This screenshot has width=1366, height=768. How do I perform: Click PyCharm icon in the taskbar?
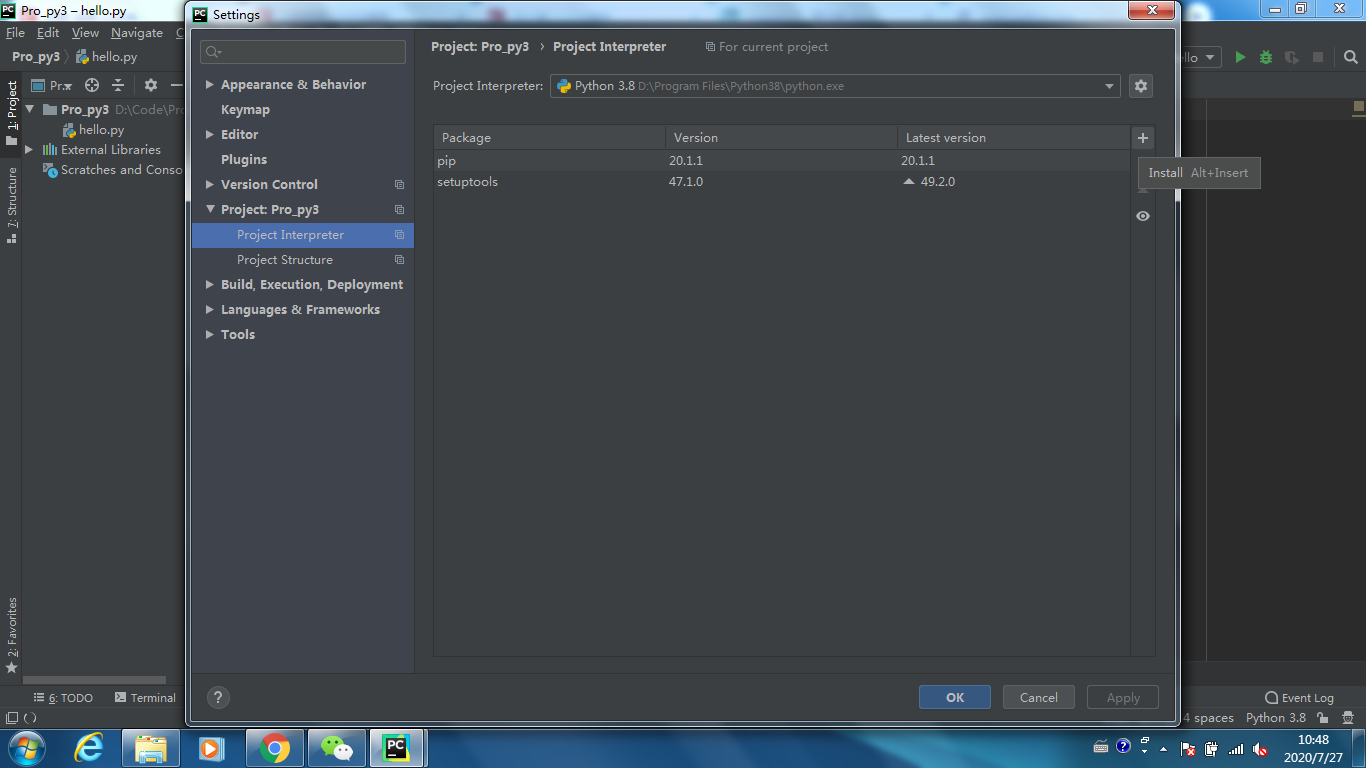pos(397,748)
